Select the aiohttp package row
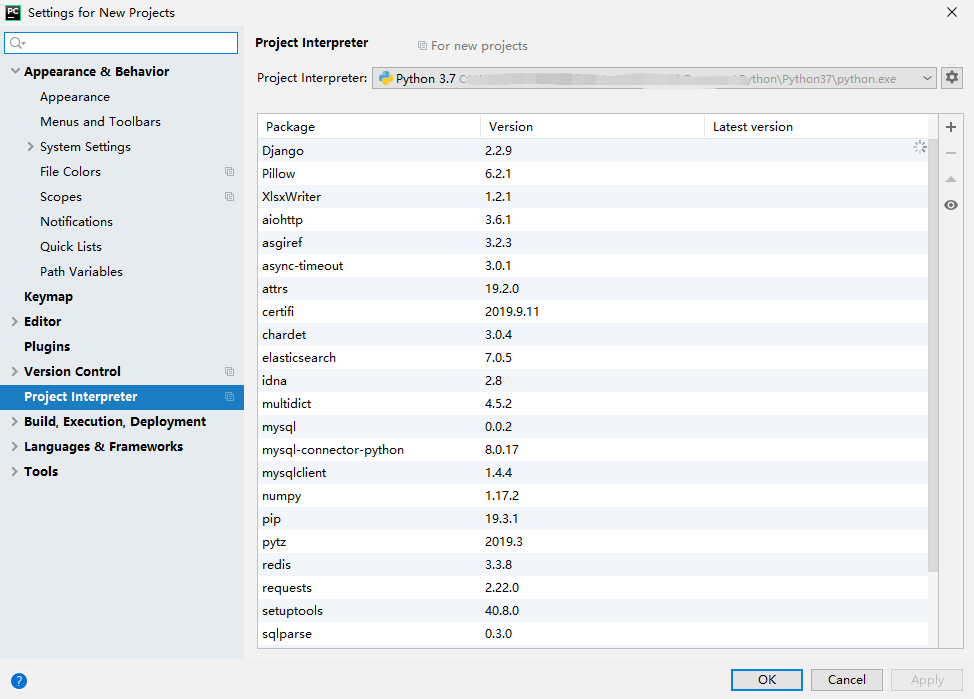The height and width of the screenshot is (699, 974). [593, 219]
